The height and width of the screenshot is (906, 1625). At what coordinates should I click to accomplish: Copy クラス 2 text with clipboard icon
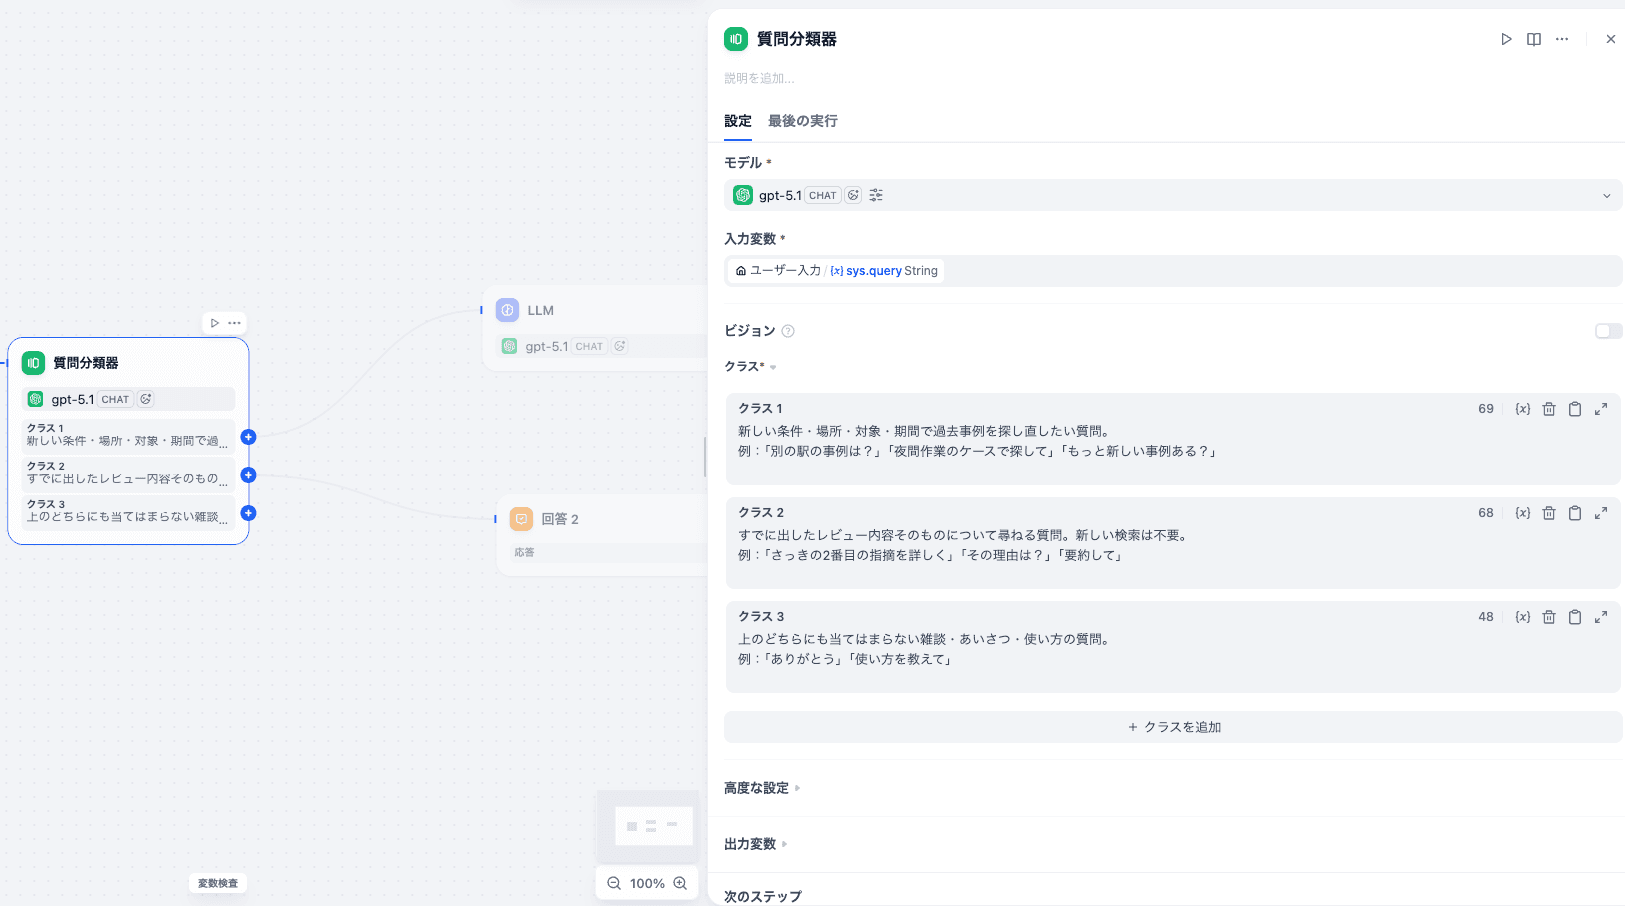(x=1575, y=513)
